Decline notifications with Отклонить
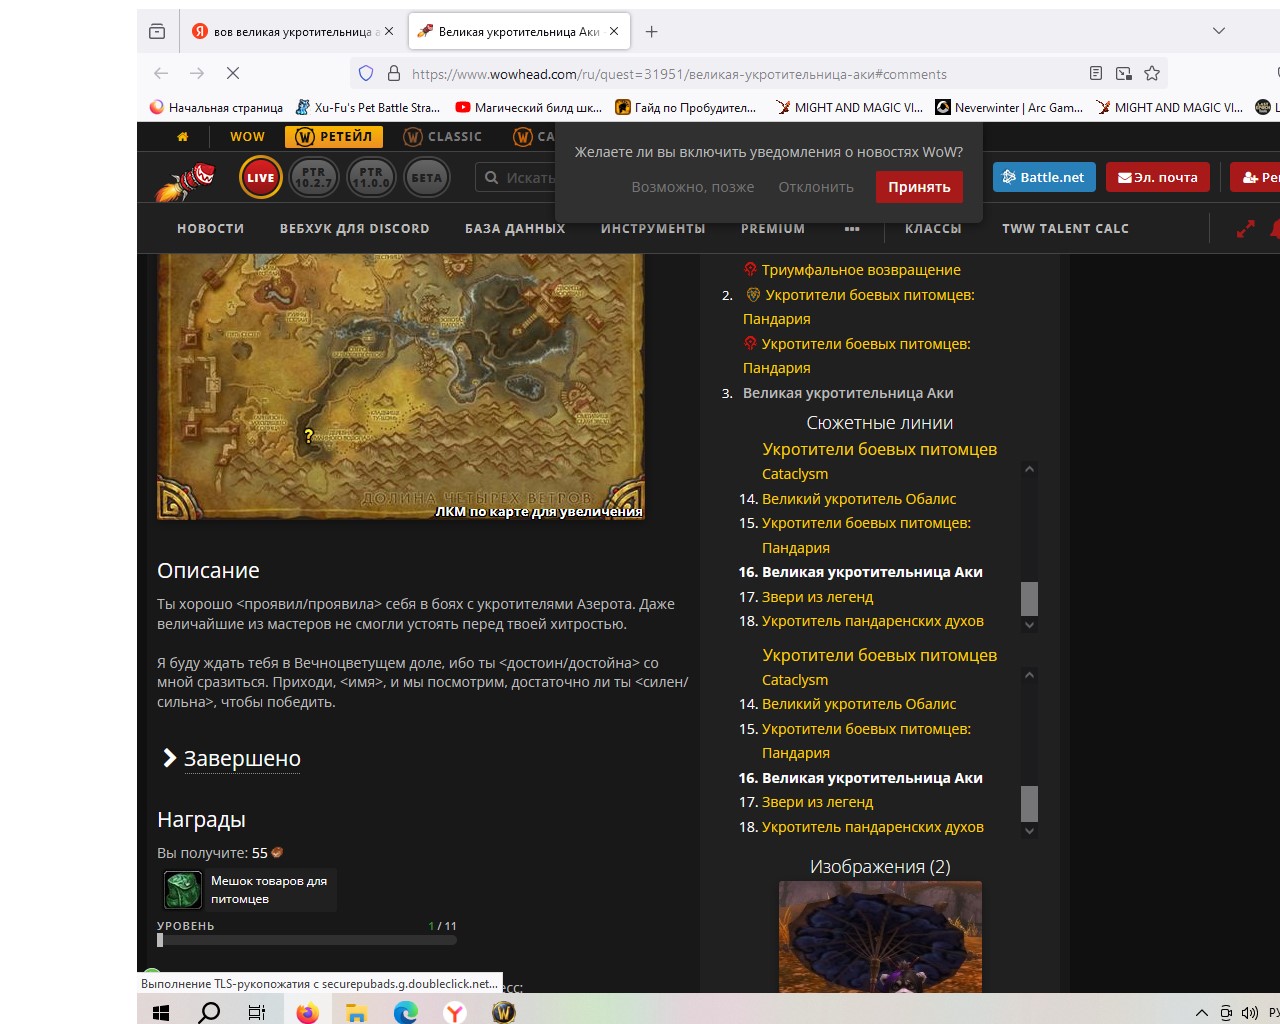 click(816, 187)
